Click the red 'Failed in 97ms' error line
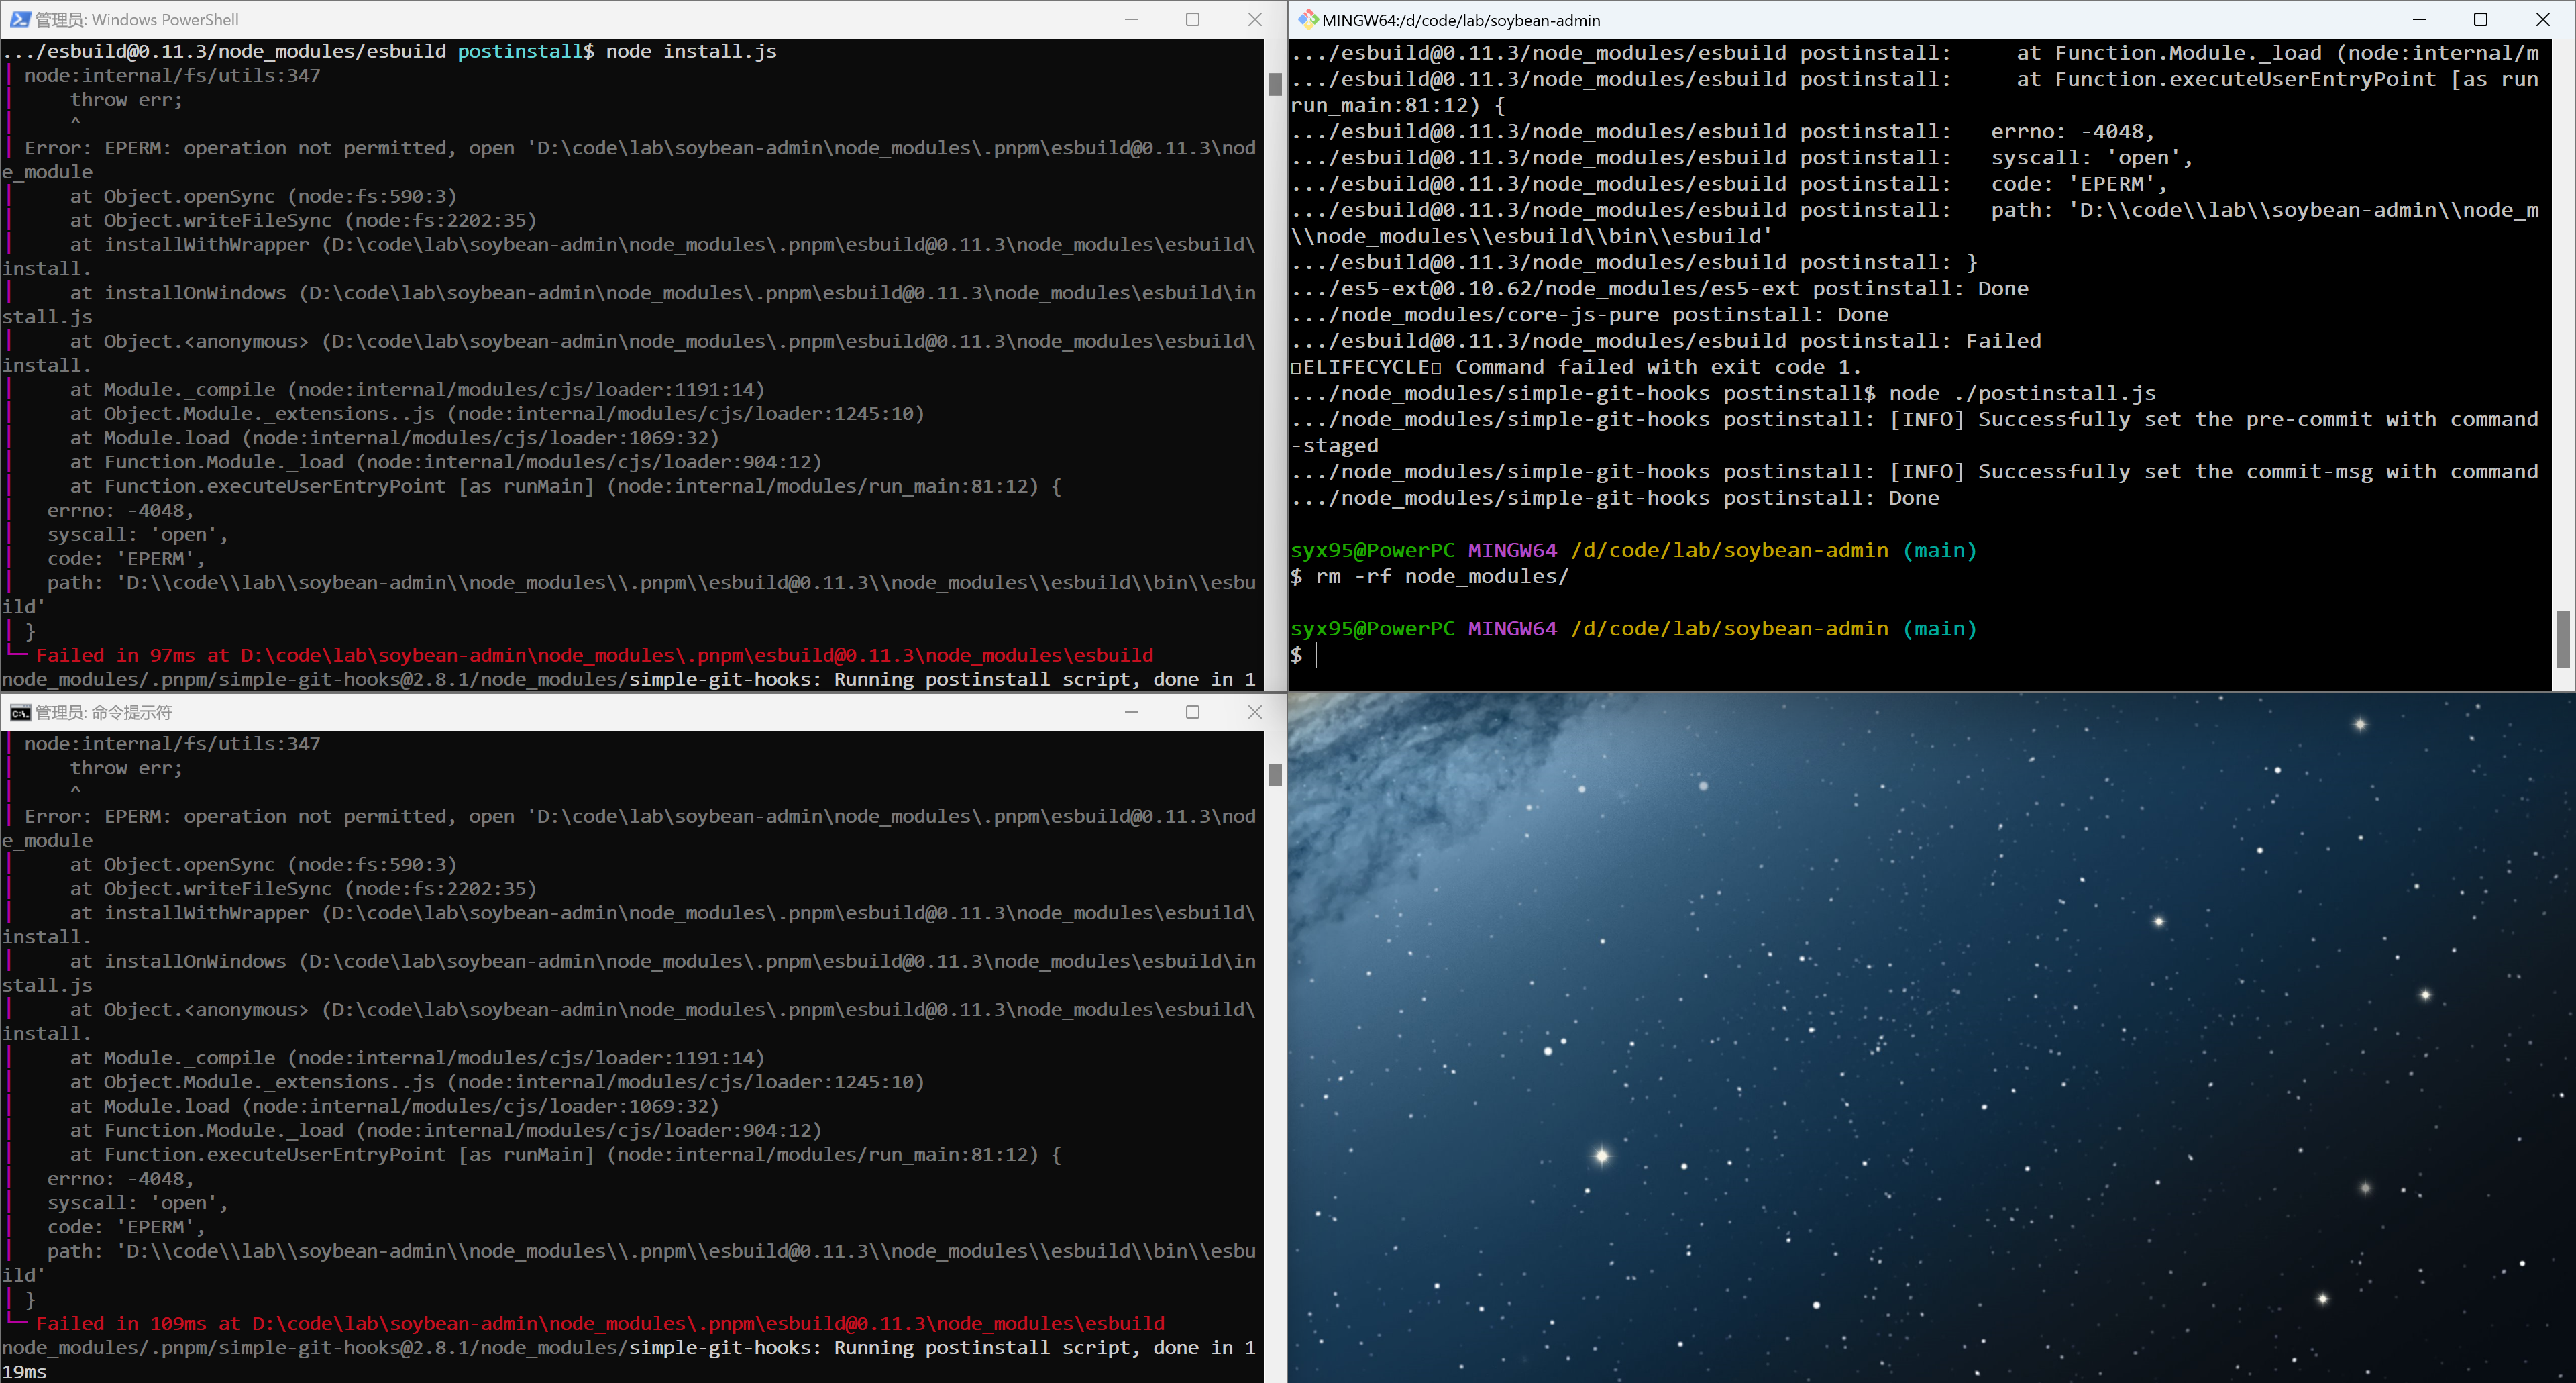Image resolution: width=2576 pixels, height=1383 pixels. coord(590,655)
